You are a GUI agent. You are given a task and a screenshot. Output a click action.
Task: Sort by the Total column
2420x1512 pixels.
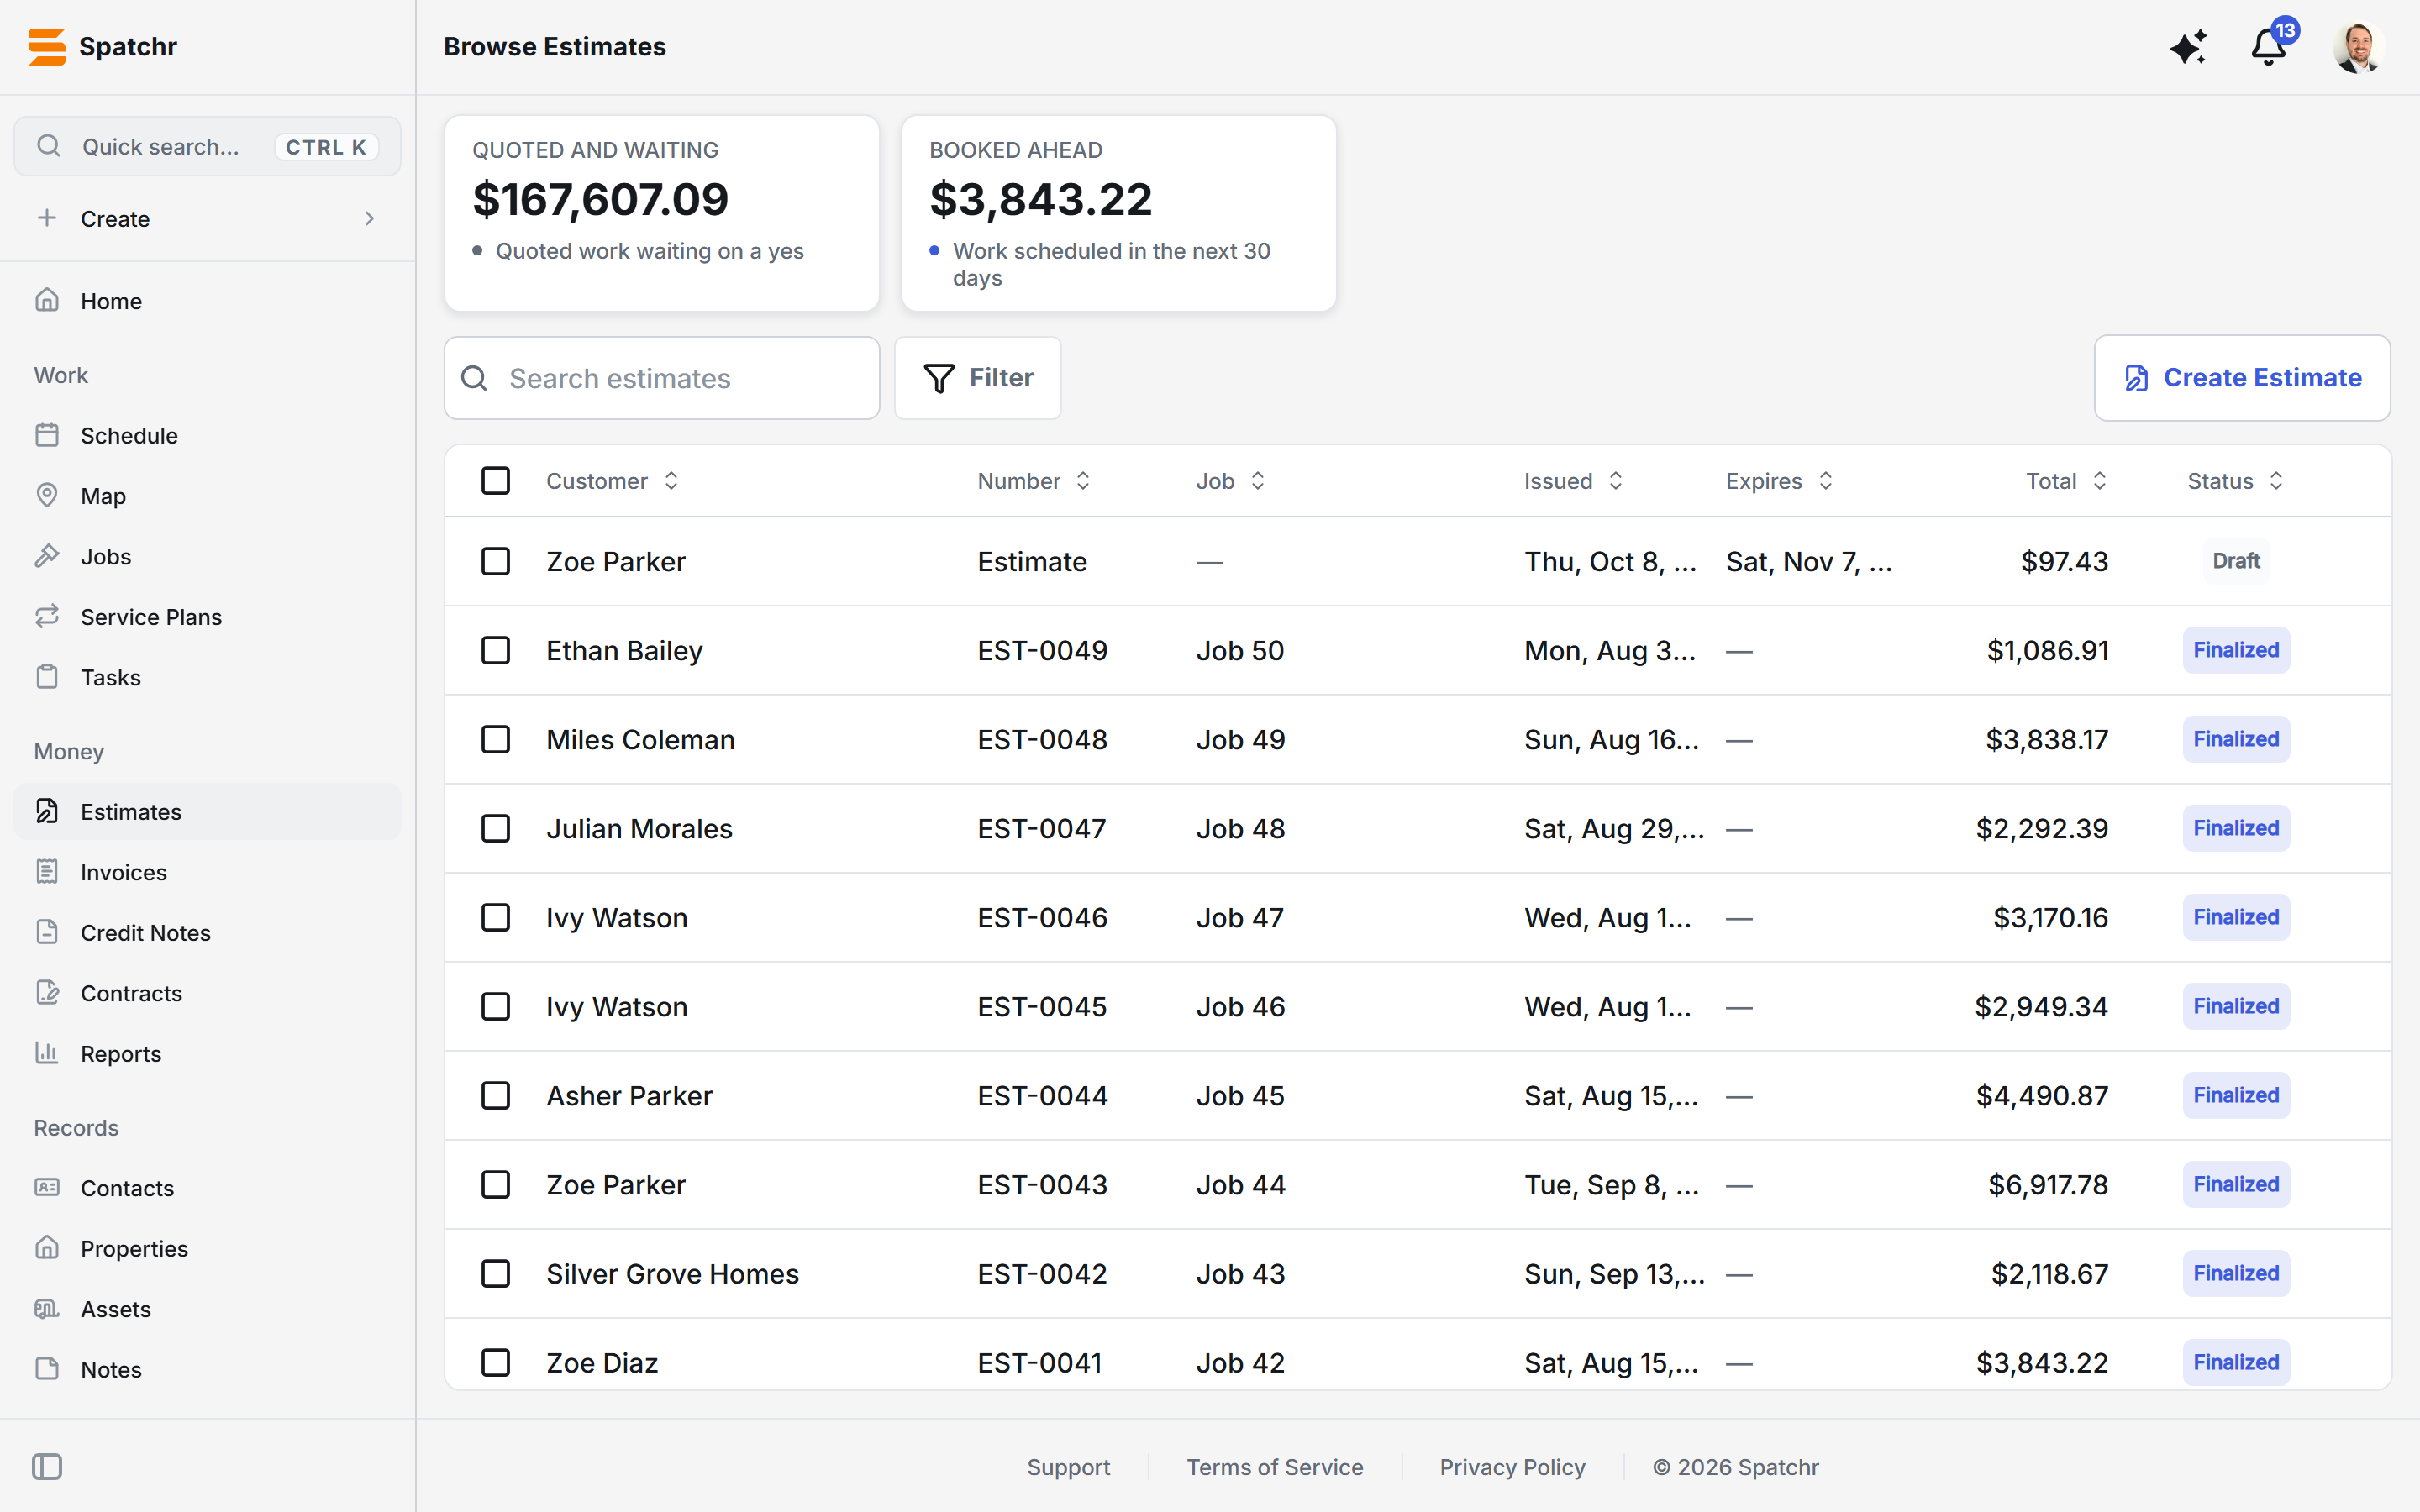[2066, 481]
